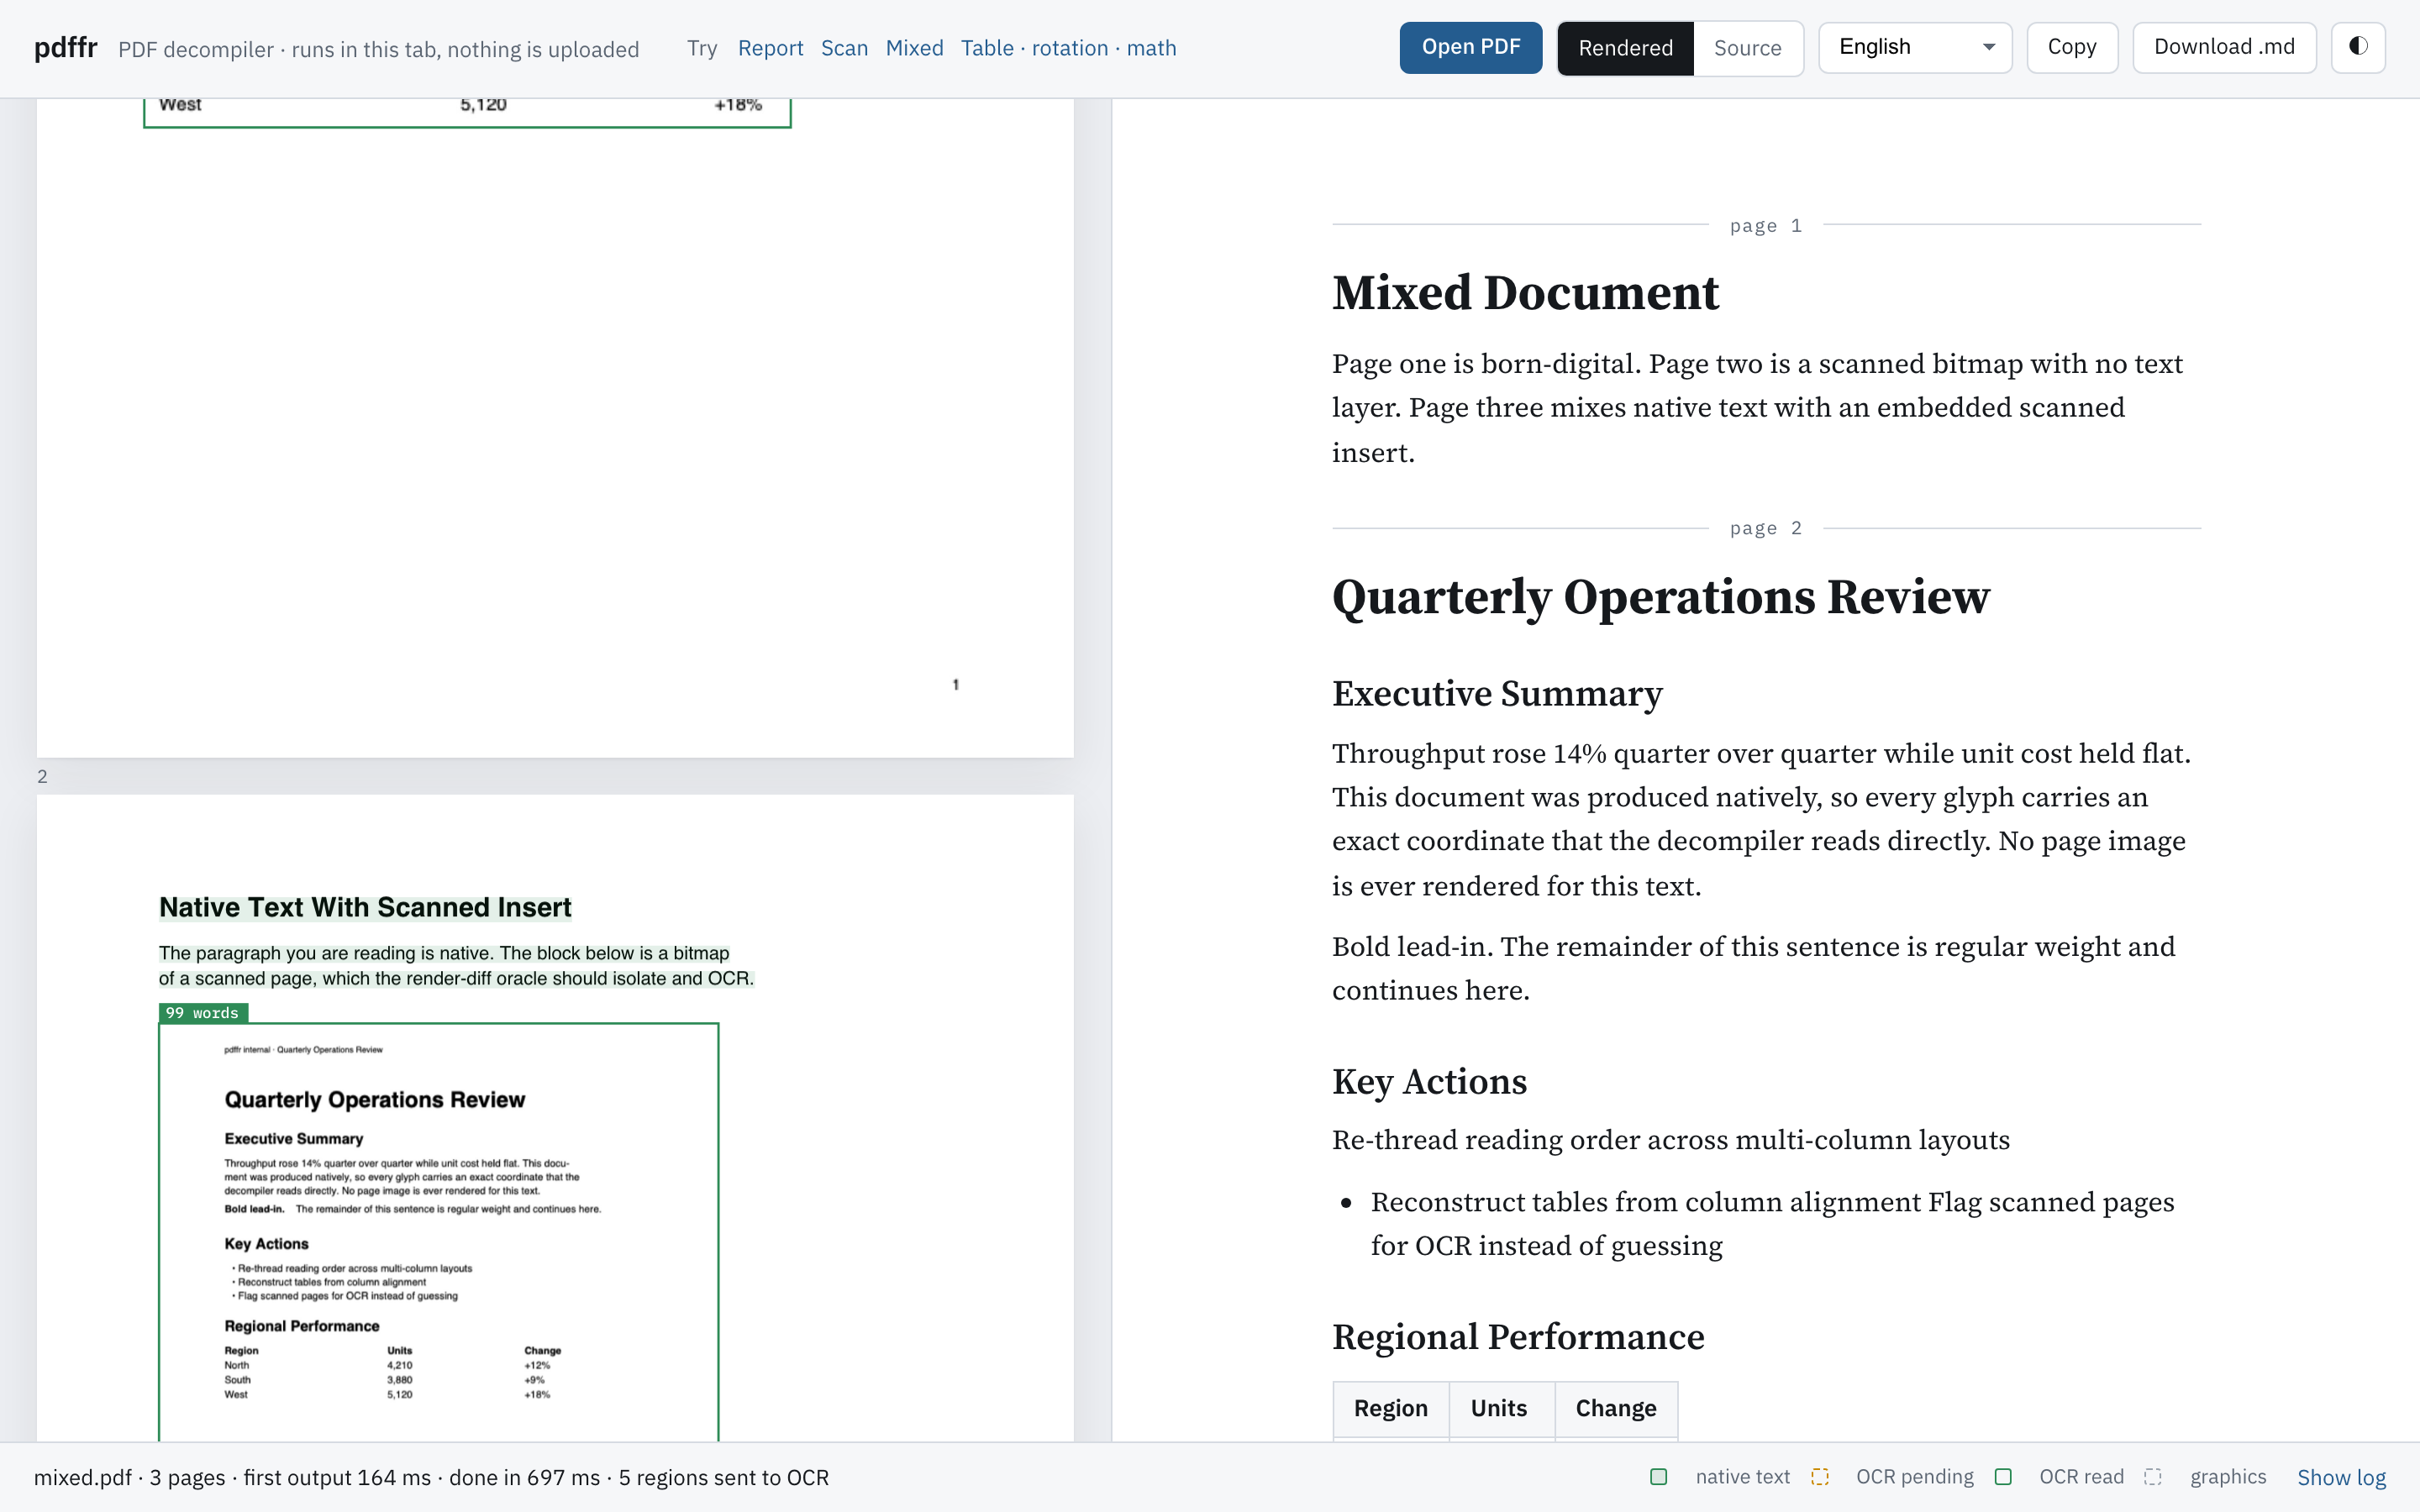2420x1512 pixels.
Task: Click the 'Region' table header cell
Action: [1390, 1408]
